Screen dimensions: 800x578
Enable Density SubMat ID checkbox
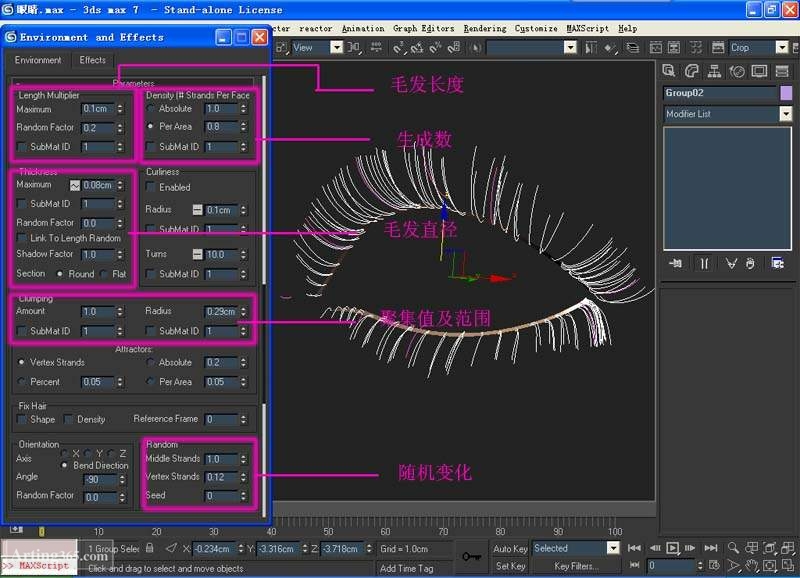click(x=151, y=147)
